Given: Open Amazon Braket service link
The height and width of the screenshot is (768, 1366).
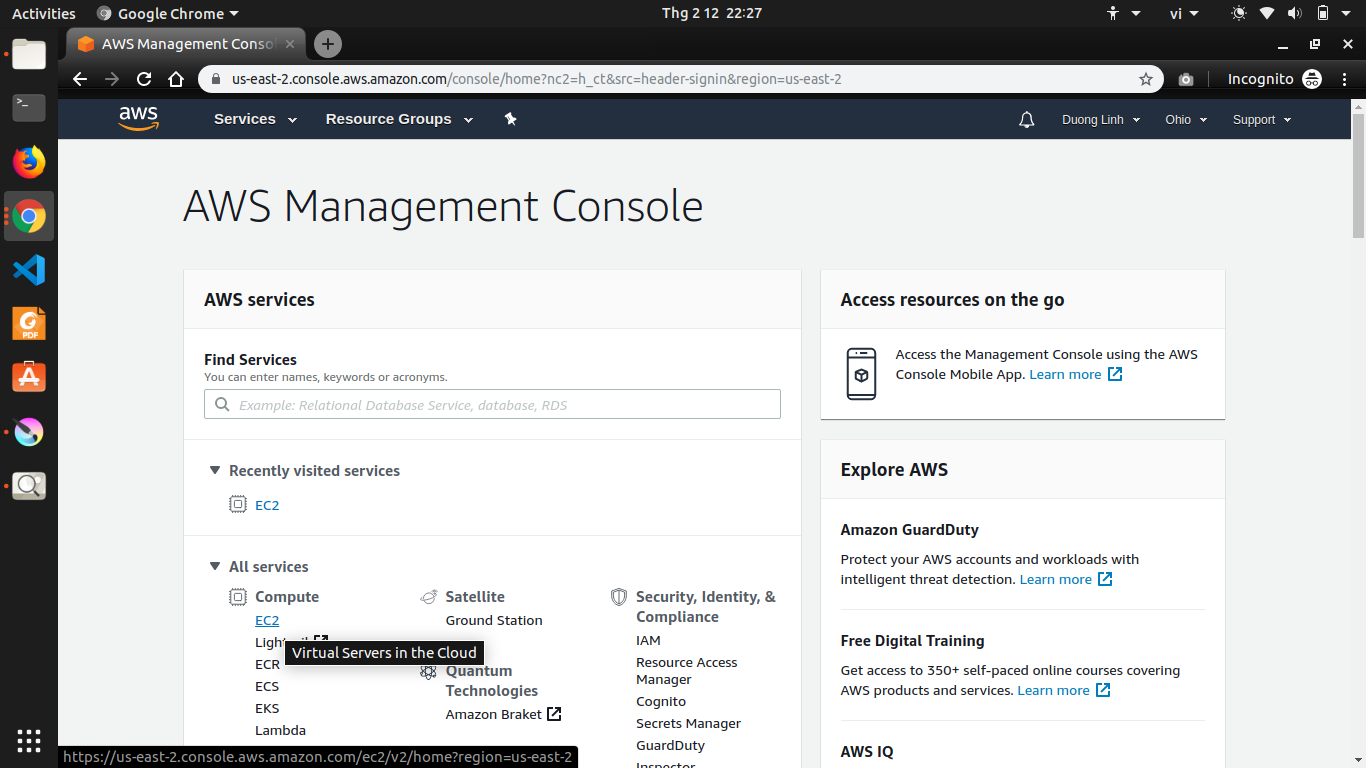Looking at the screenshot, I should click(494, 714).
